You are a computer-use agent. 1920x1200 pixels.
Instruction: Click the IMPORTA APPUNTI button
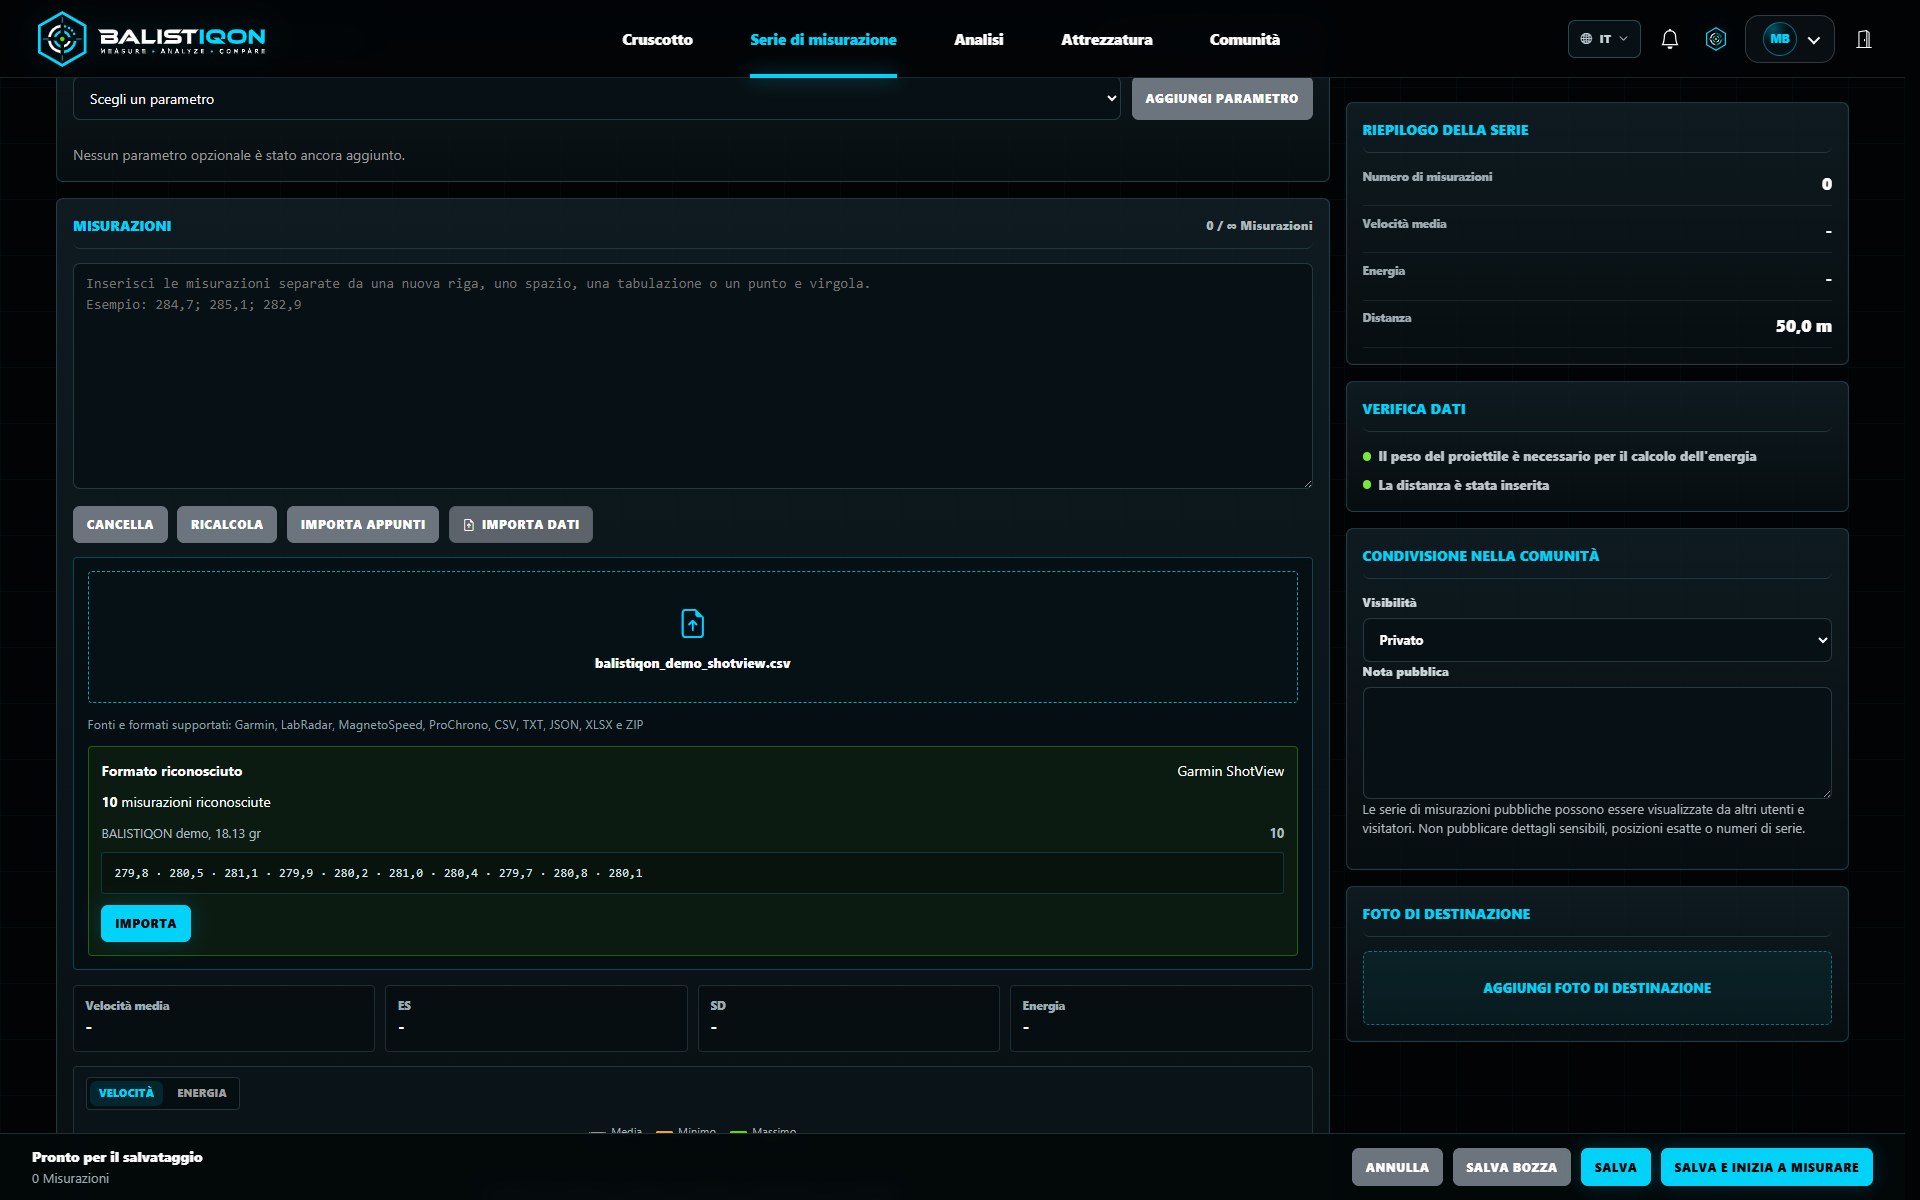[363, 525]
